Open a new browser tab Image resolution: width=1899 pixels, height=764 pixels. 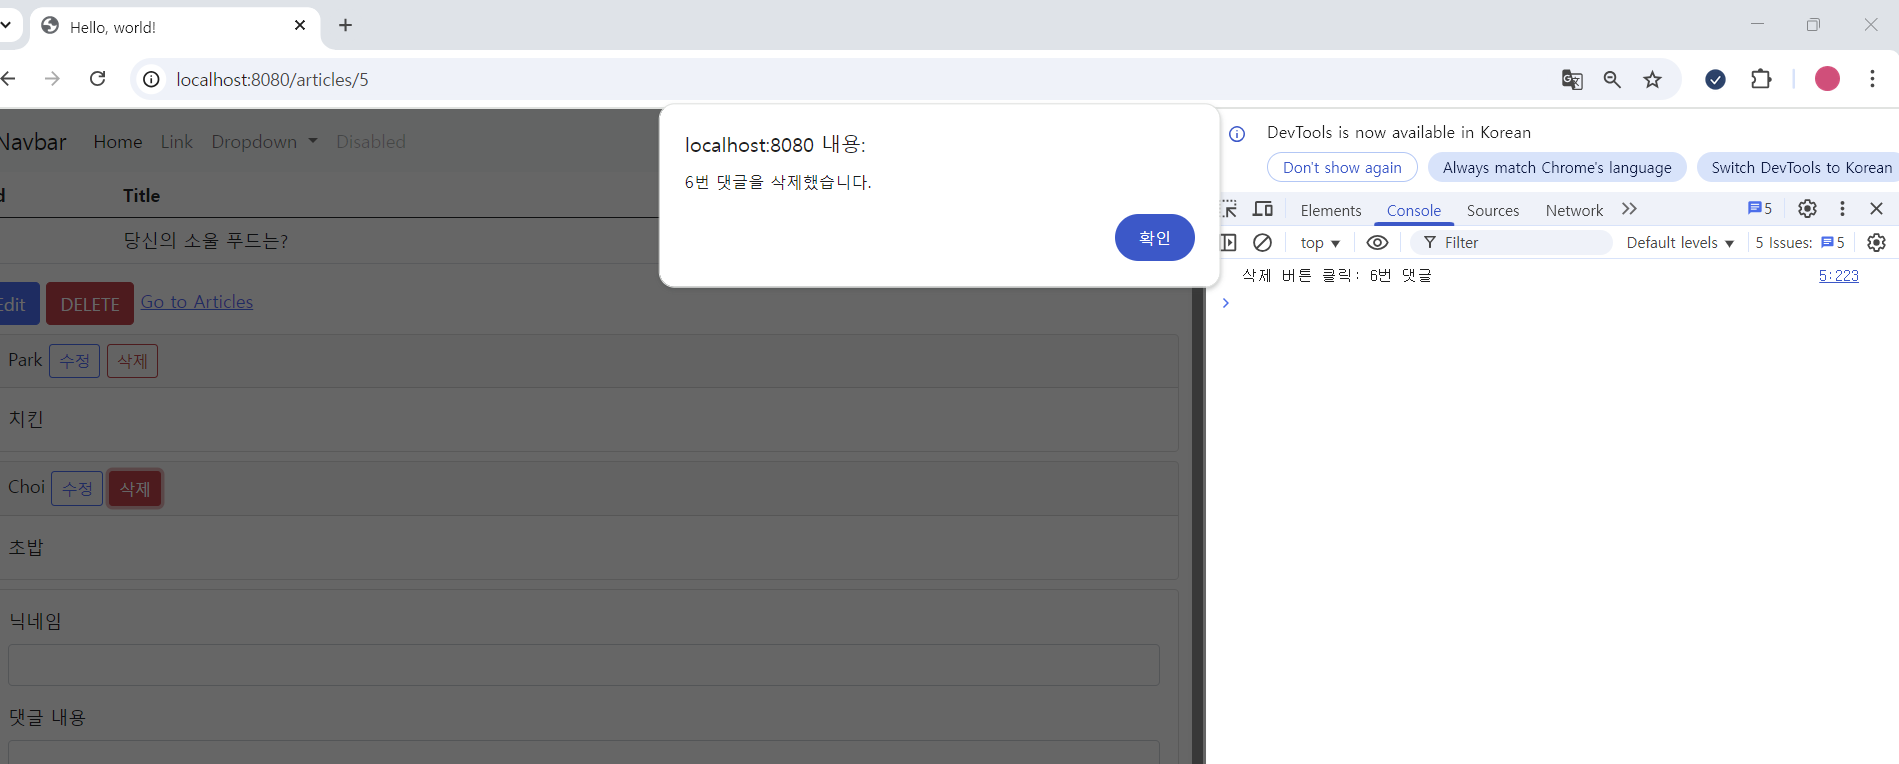click(345, 25)
